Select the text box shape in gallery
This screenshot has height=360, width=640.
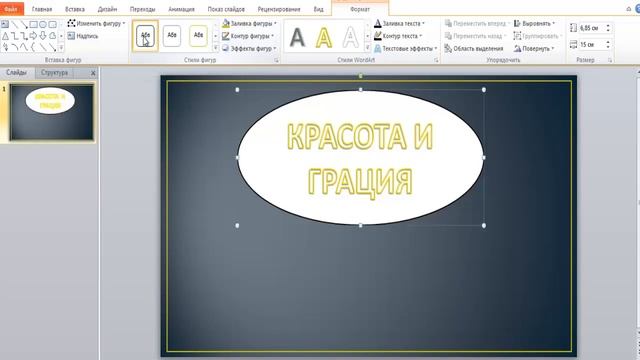(x=4, y=24)
